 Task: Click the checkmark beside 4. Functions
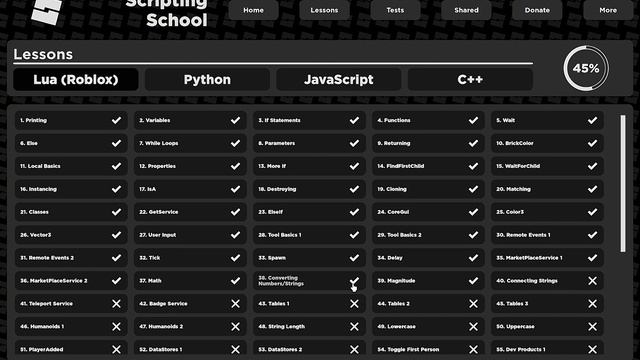point(473,120)
